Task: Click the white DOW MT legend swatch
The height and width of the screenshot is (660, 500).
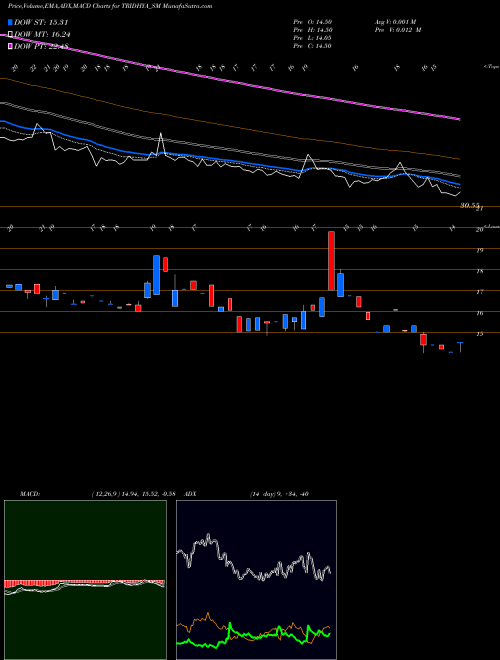Action: point(10,35)
